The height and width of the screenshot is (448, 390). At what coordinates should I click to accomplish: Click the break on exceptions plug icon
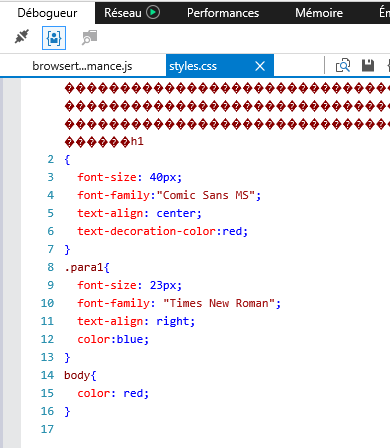click(x=22, y=37)
